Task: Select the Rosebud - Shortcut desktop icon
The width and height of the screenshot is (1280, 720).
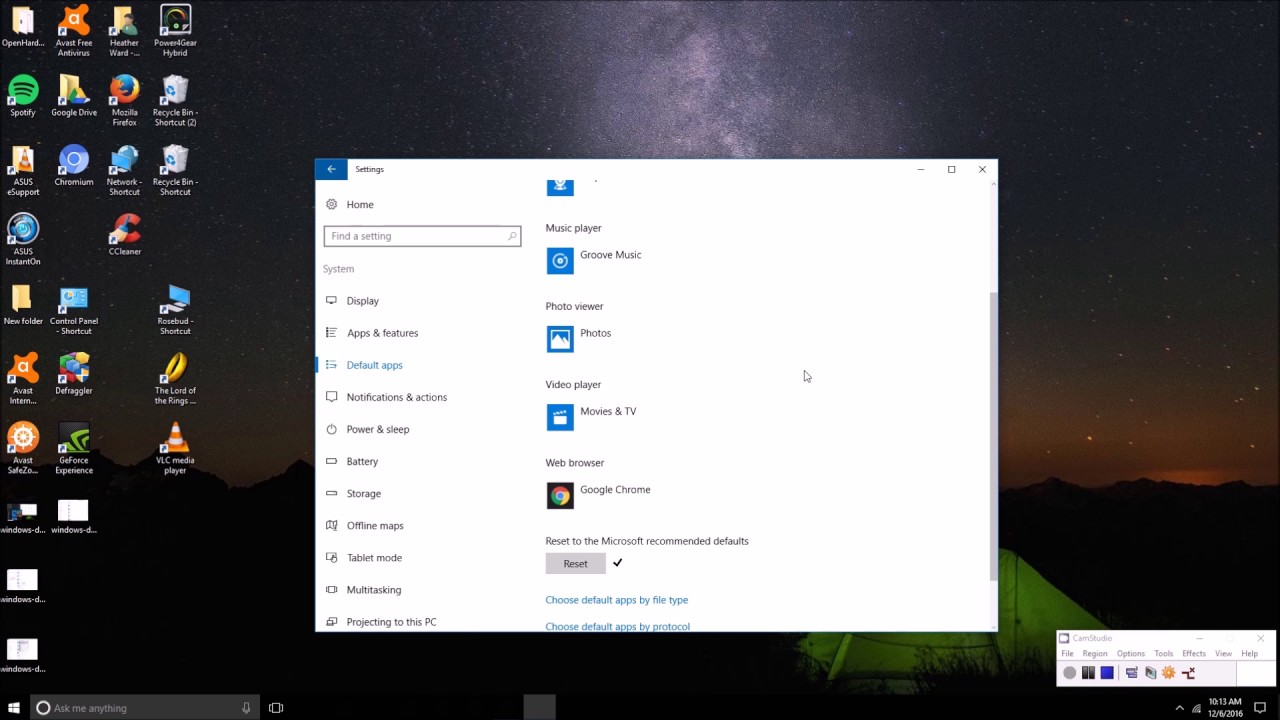Action: (175, 309)
